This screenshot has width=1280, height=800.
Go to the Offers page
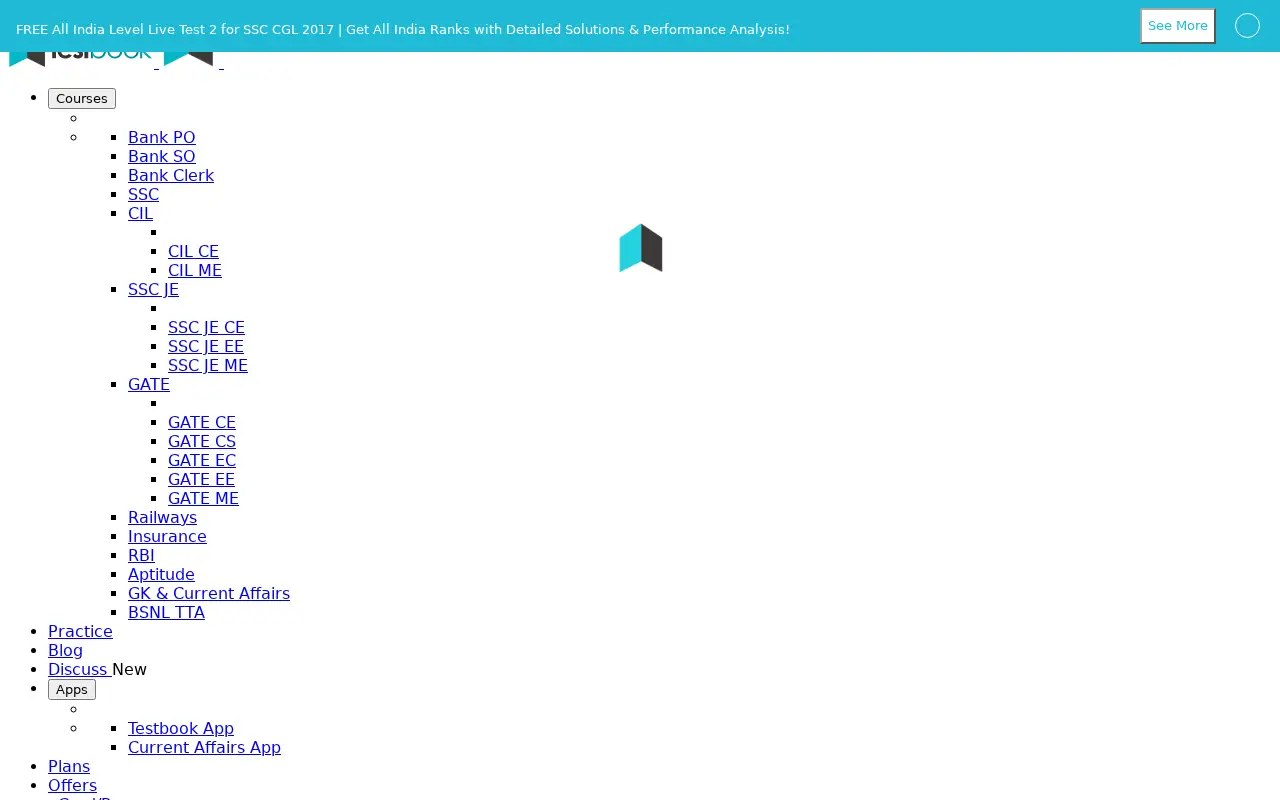point(72,785)
